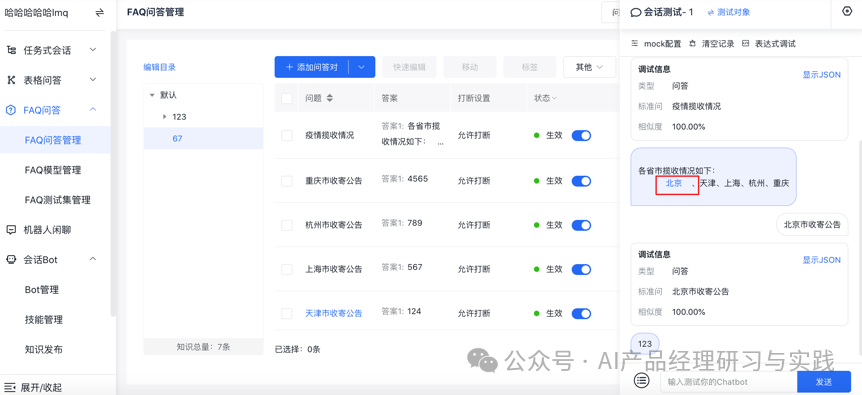The image size is (862, 395).
Task: Click the 展开/收起 menu icon
Action: (10, 387)
